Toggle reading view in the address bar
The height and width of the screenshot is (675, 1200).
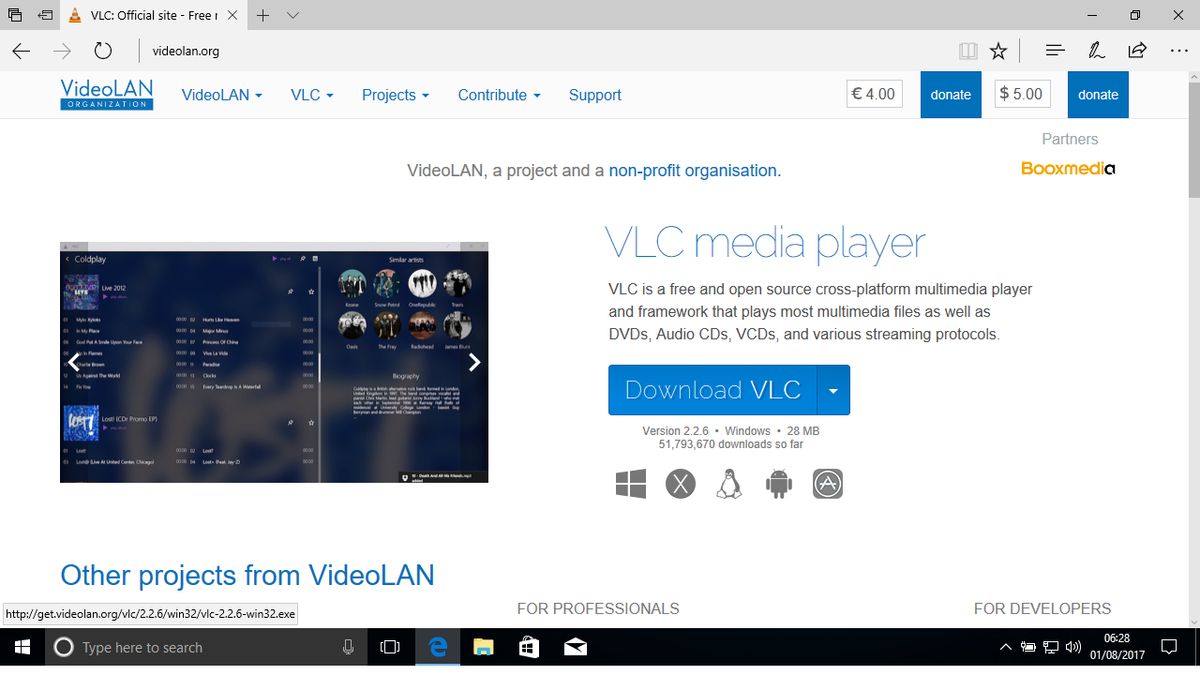pyautogui.click(x=967, y=50)
